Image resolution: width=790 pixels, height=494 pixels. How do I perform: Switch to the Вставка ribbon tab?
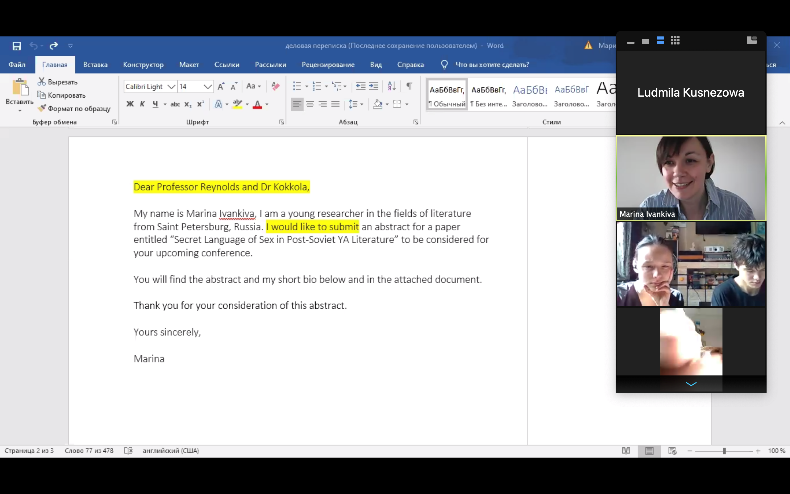tap(95, 65)
